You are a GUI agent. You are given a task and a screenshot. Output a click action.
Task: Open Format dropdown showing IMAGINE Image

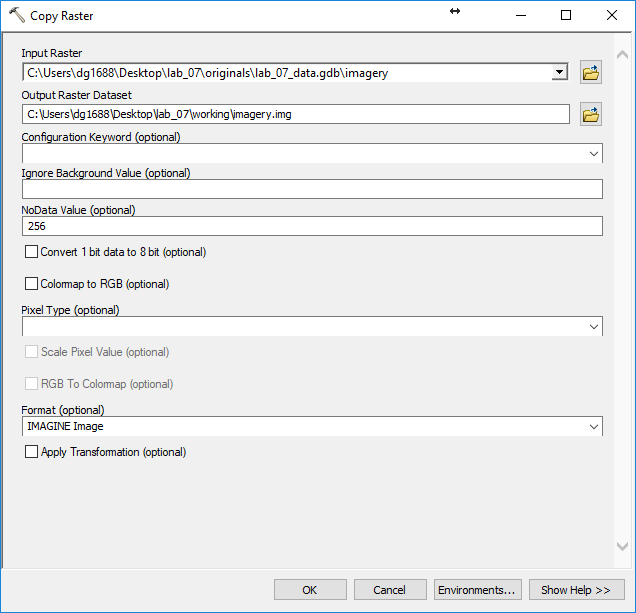594,427
